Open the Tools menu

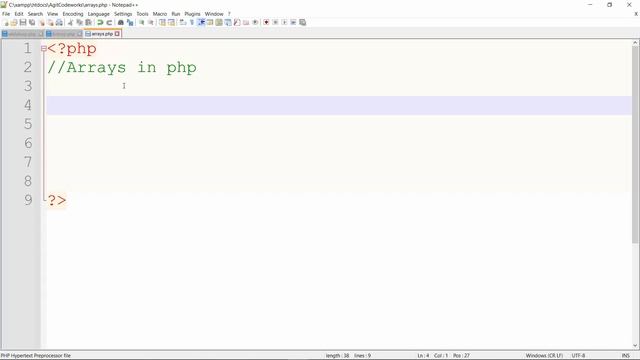142,14
